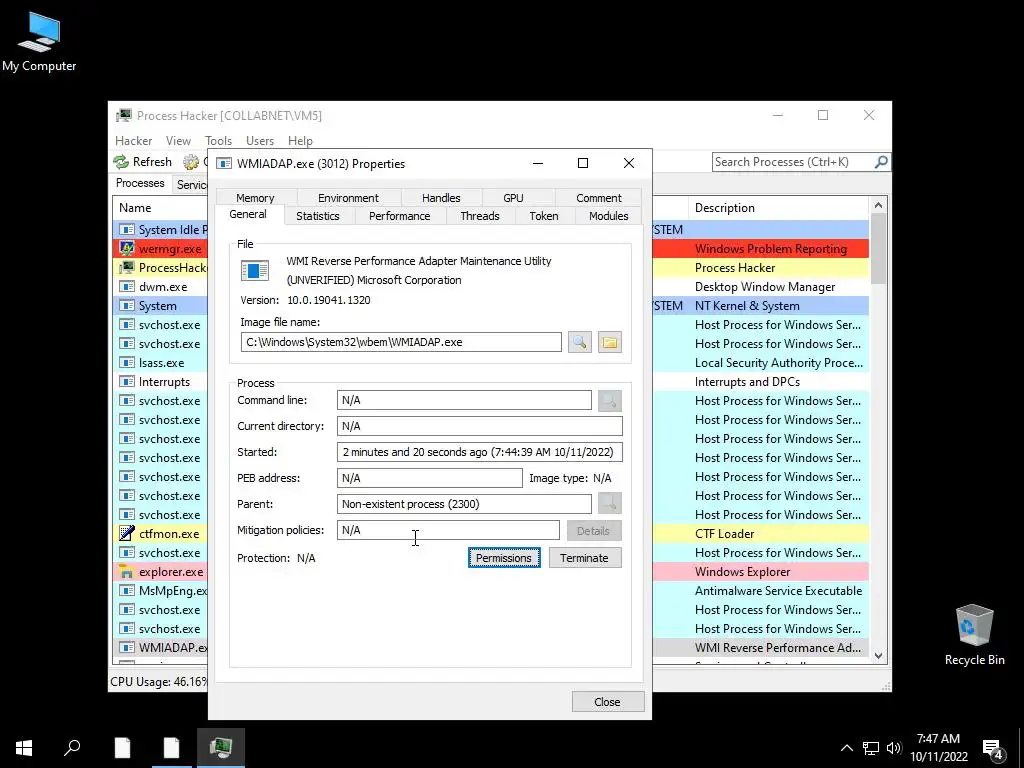The image size is (1024, 768).
Task: Click the Close button in properties dialog
Action: pyautogui.click(x=607, y=702)
